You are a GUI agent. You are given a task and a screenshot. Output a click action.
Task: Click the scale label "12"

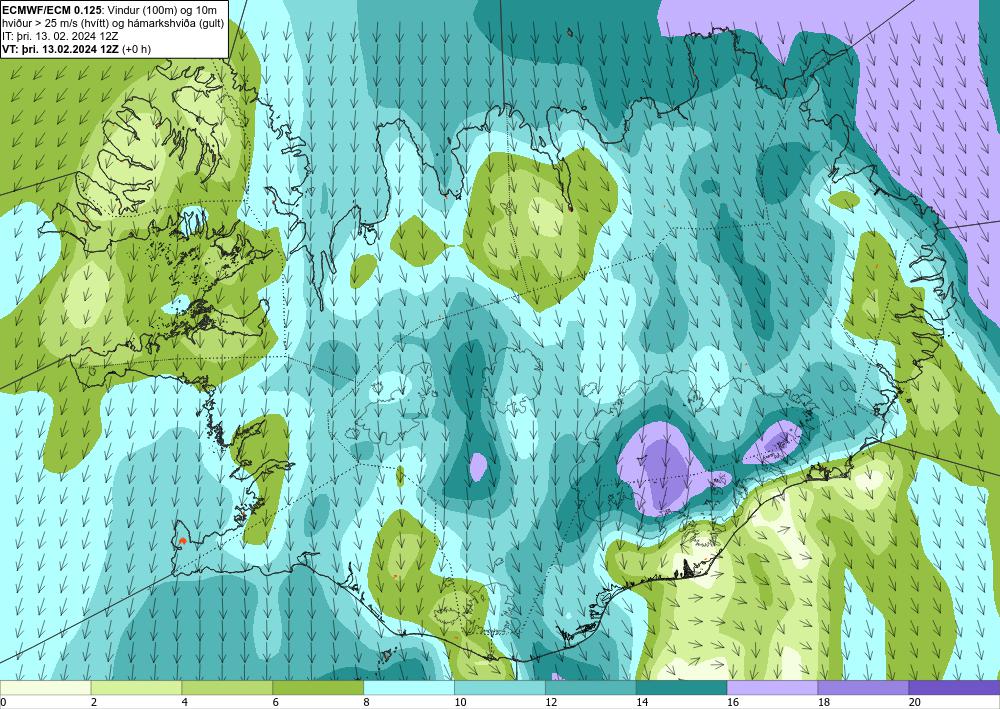551,702
